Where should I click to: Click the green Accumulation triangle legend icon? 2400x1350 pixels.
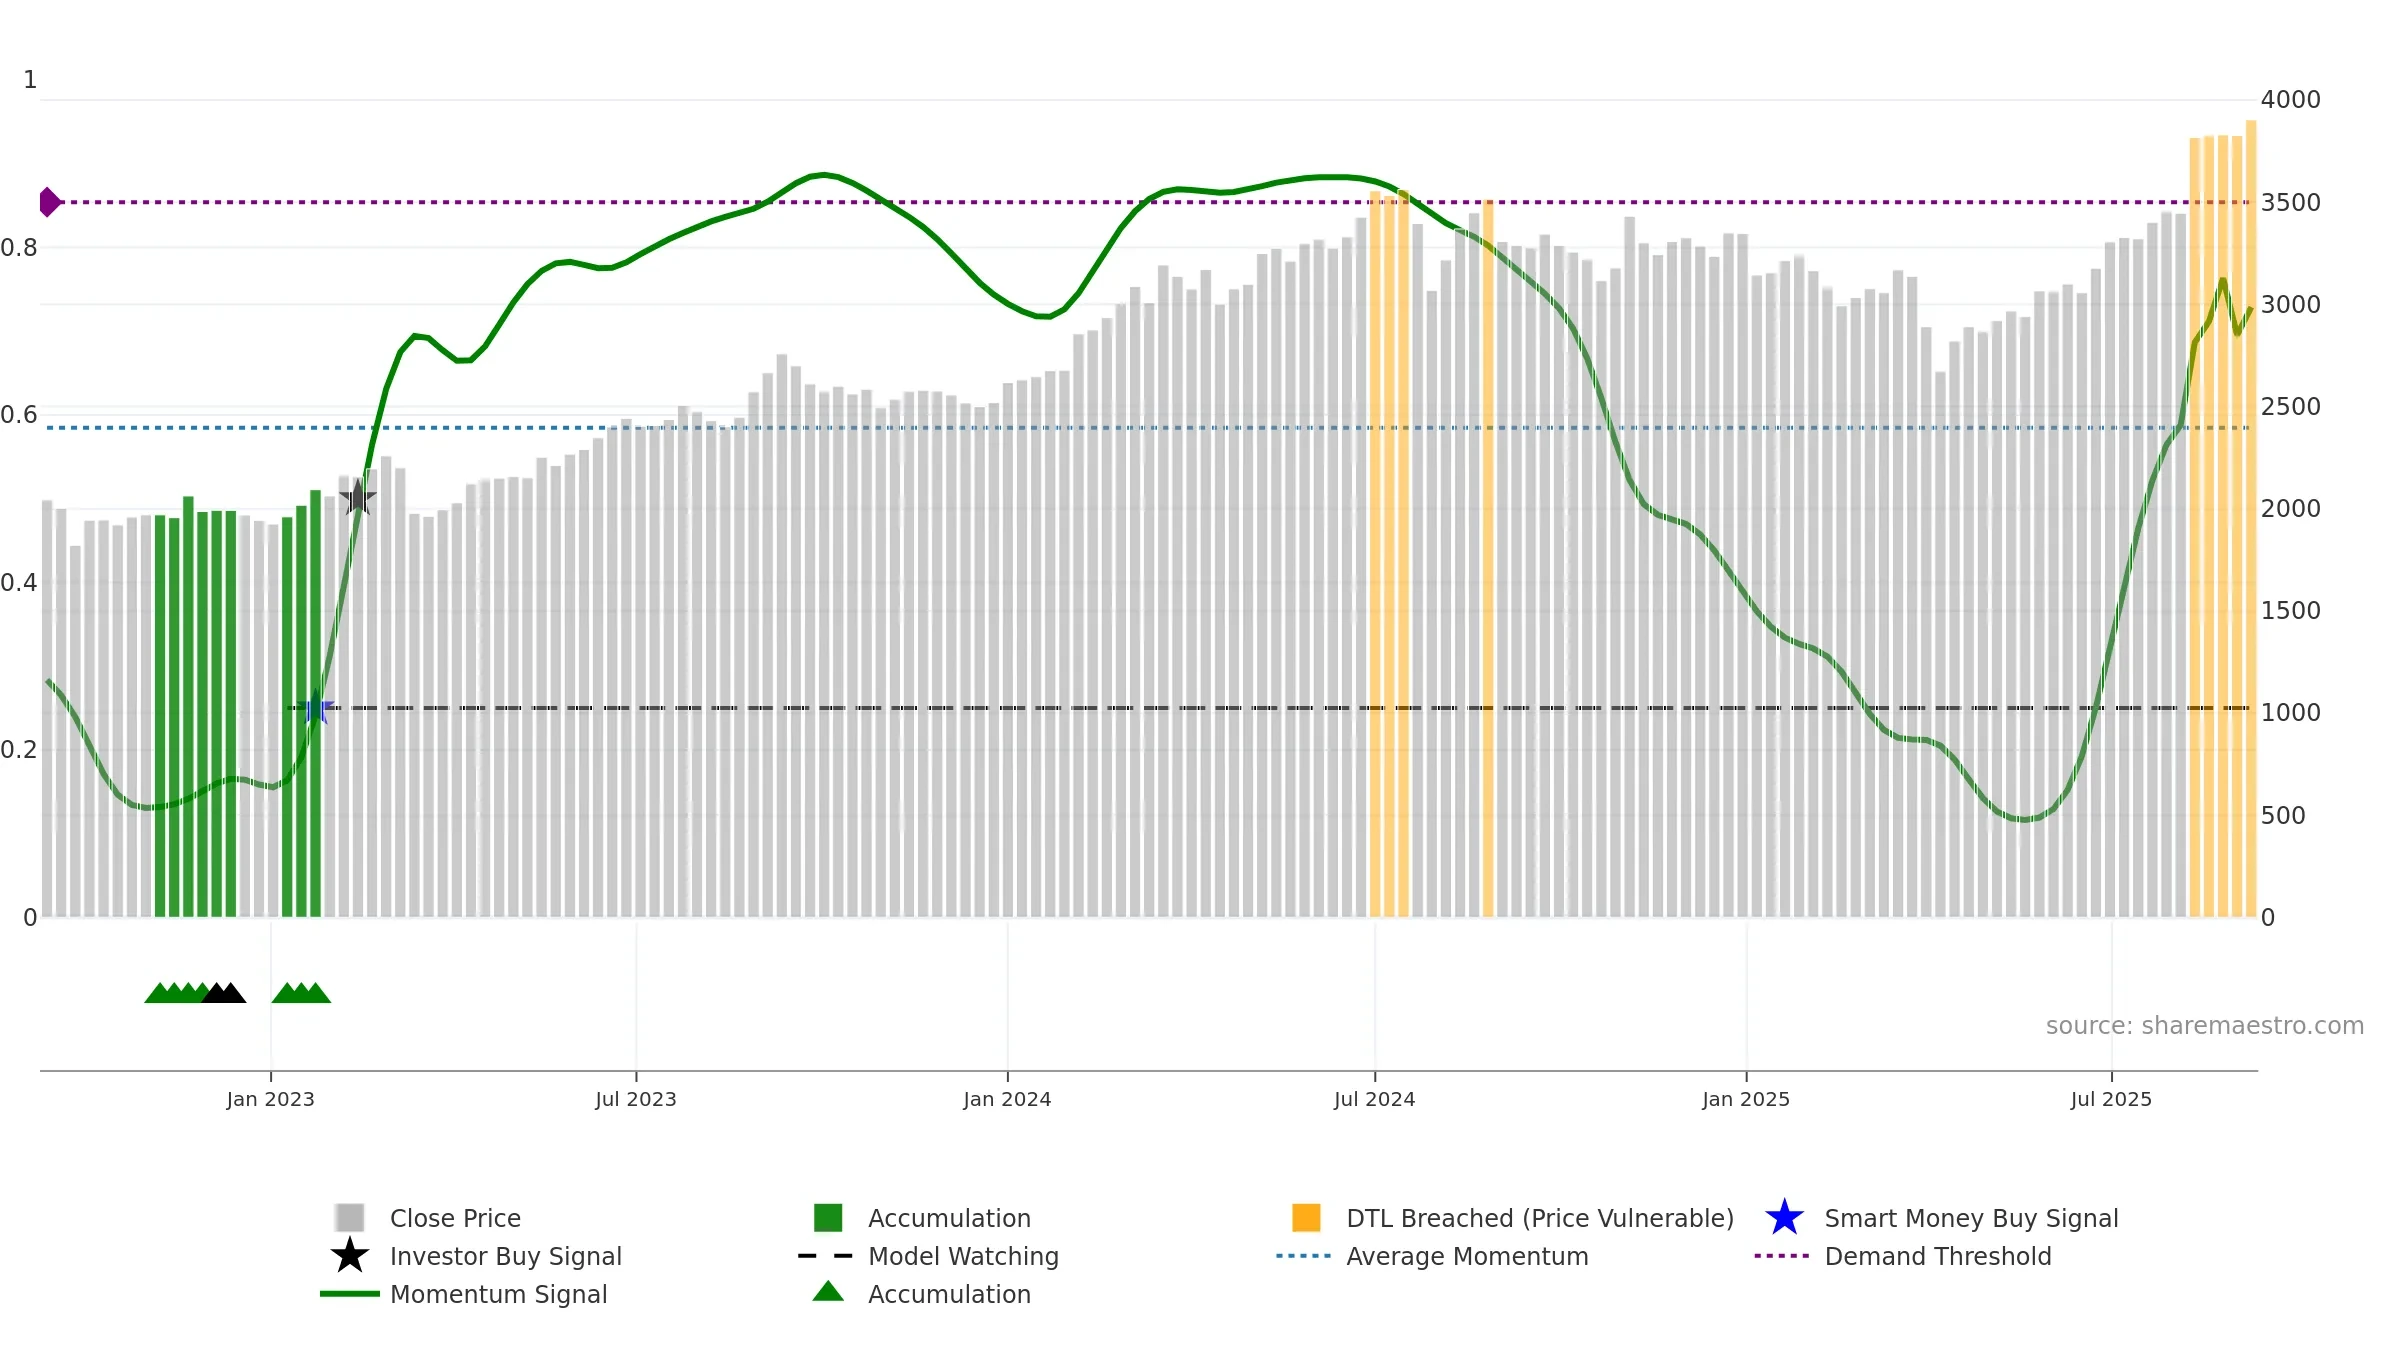tap(828, 1292)
